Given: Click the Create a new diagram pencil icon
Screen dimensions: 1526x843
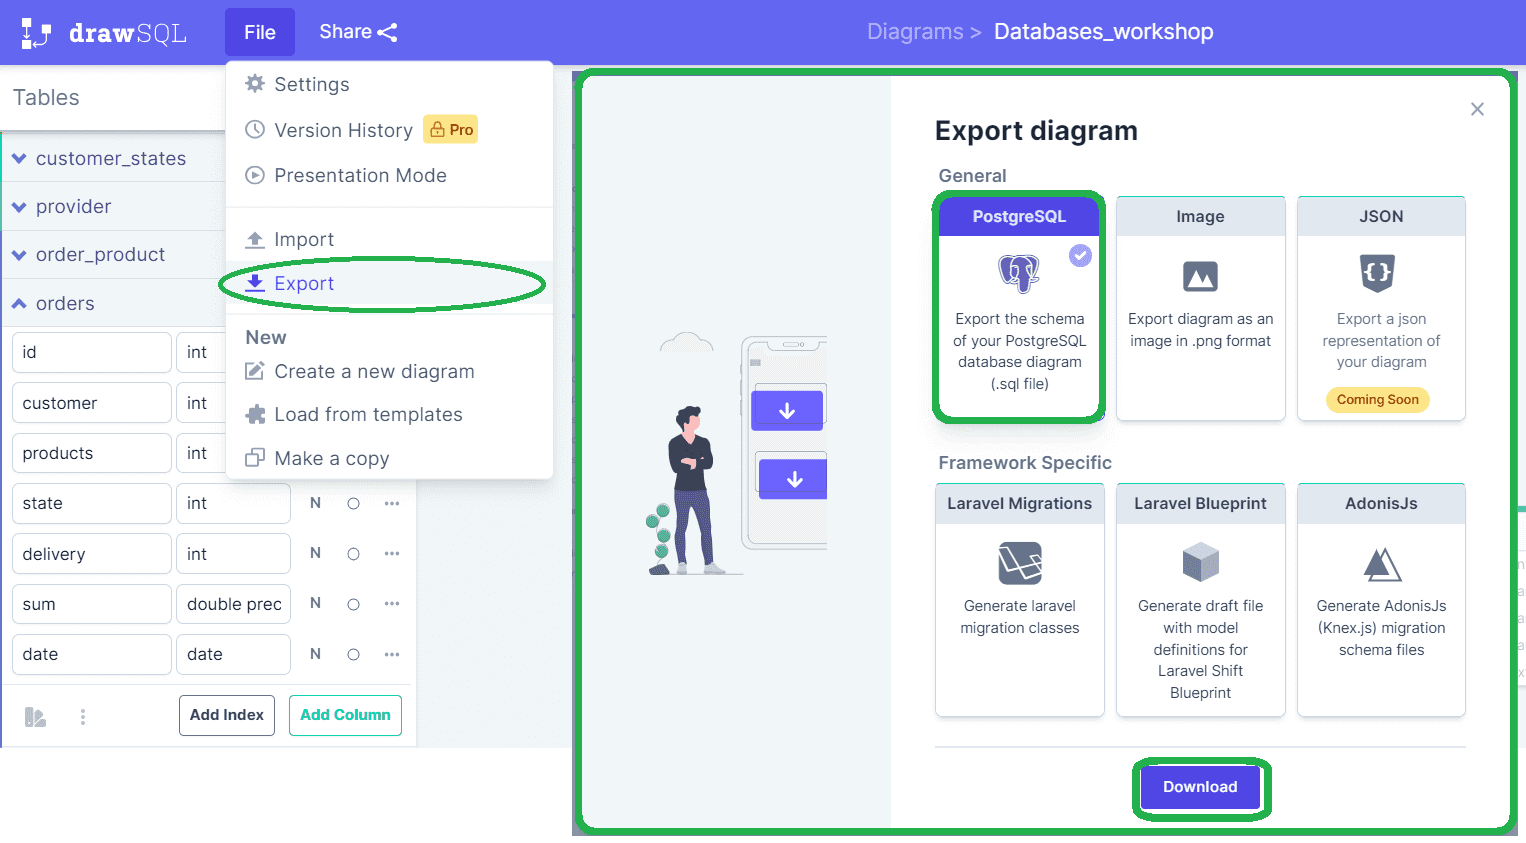Looking at the screenshot, I should pyautogui.click(x=255, y=371).
